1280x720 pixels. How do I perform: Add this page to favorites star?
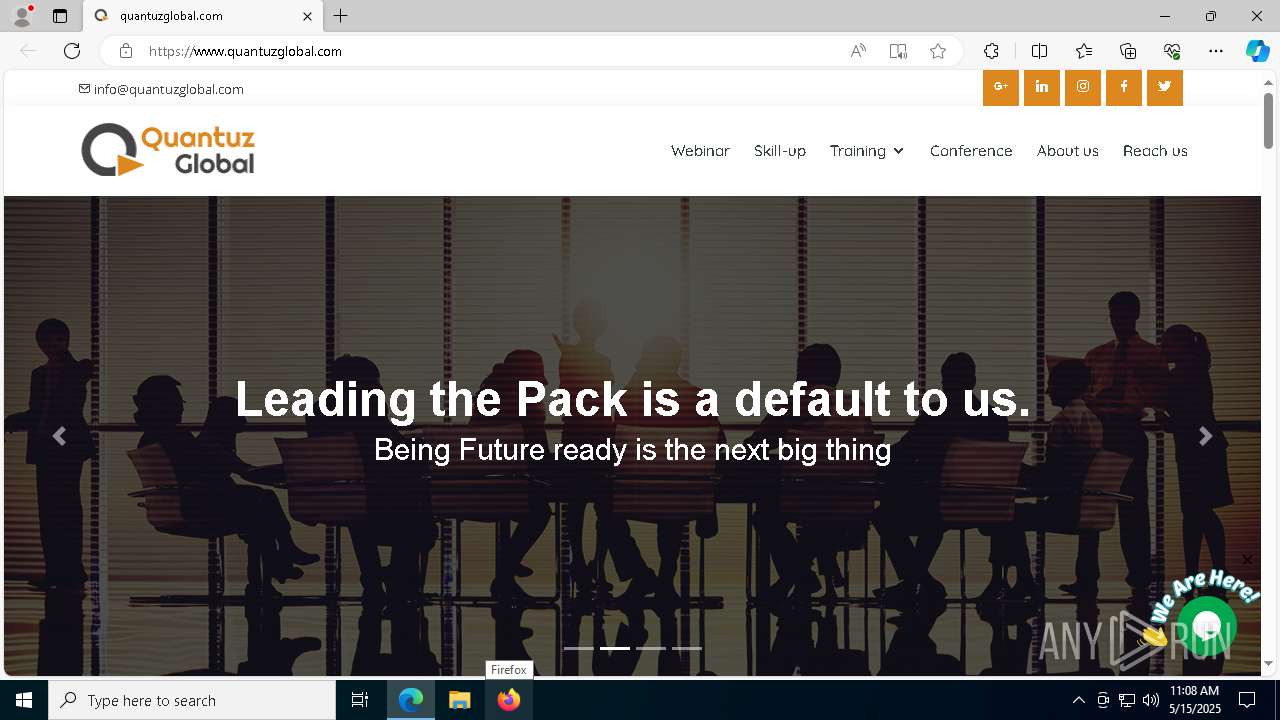[938, 51]
